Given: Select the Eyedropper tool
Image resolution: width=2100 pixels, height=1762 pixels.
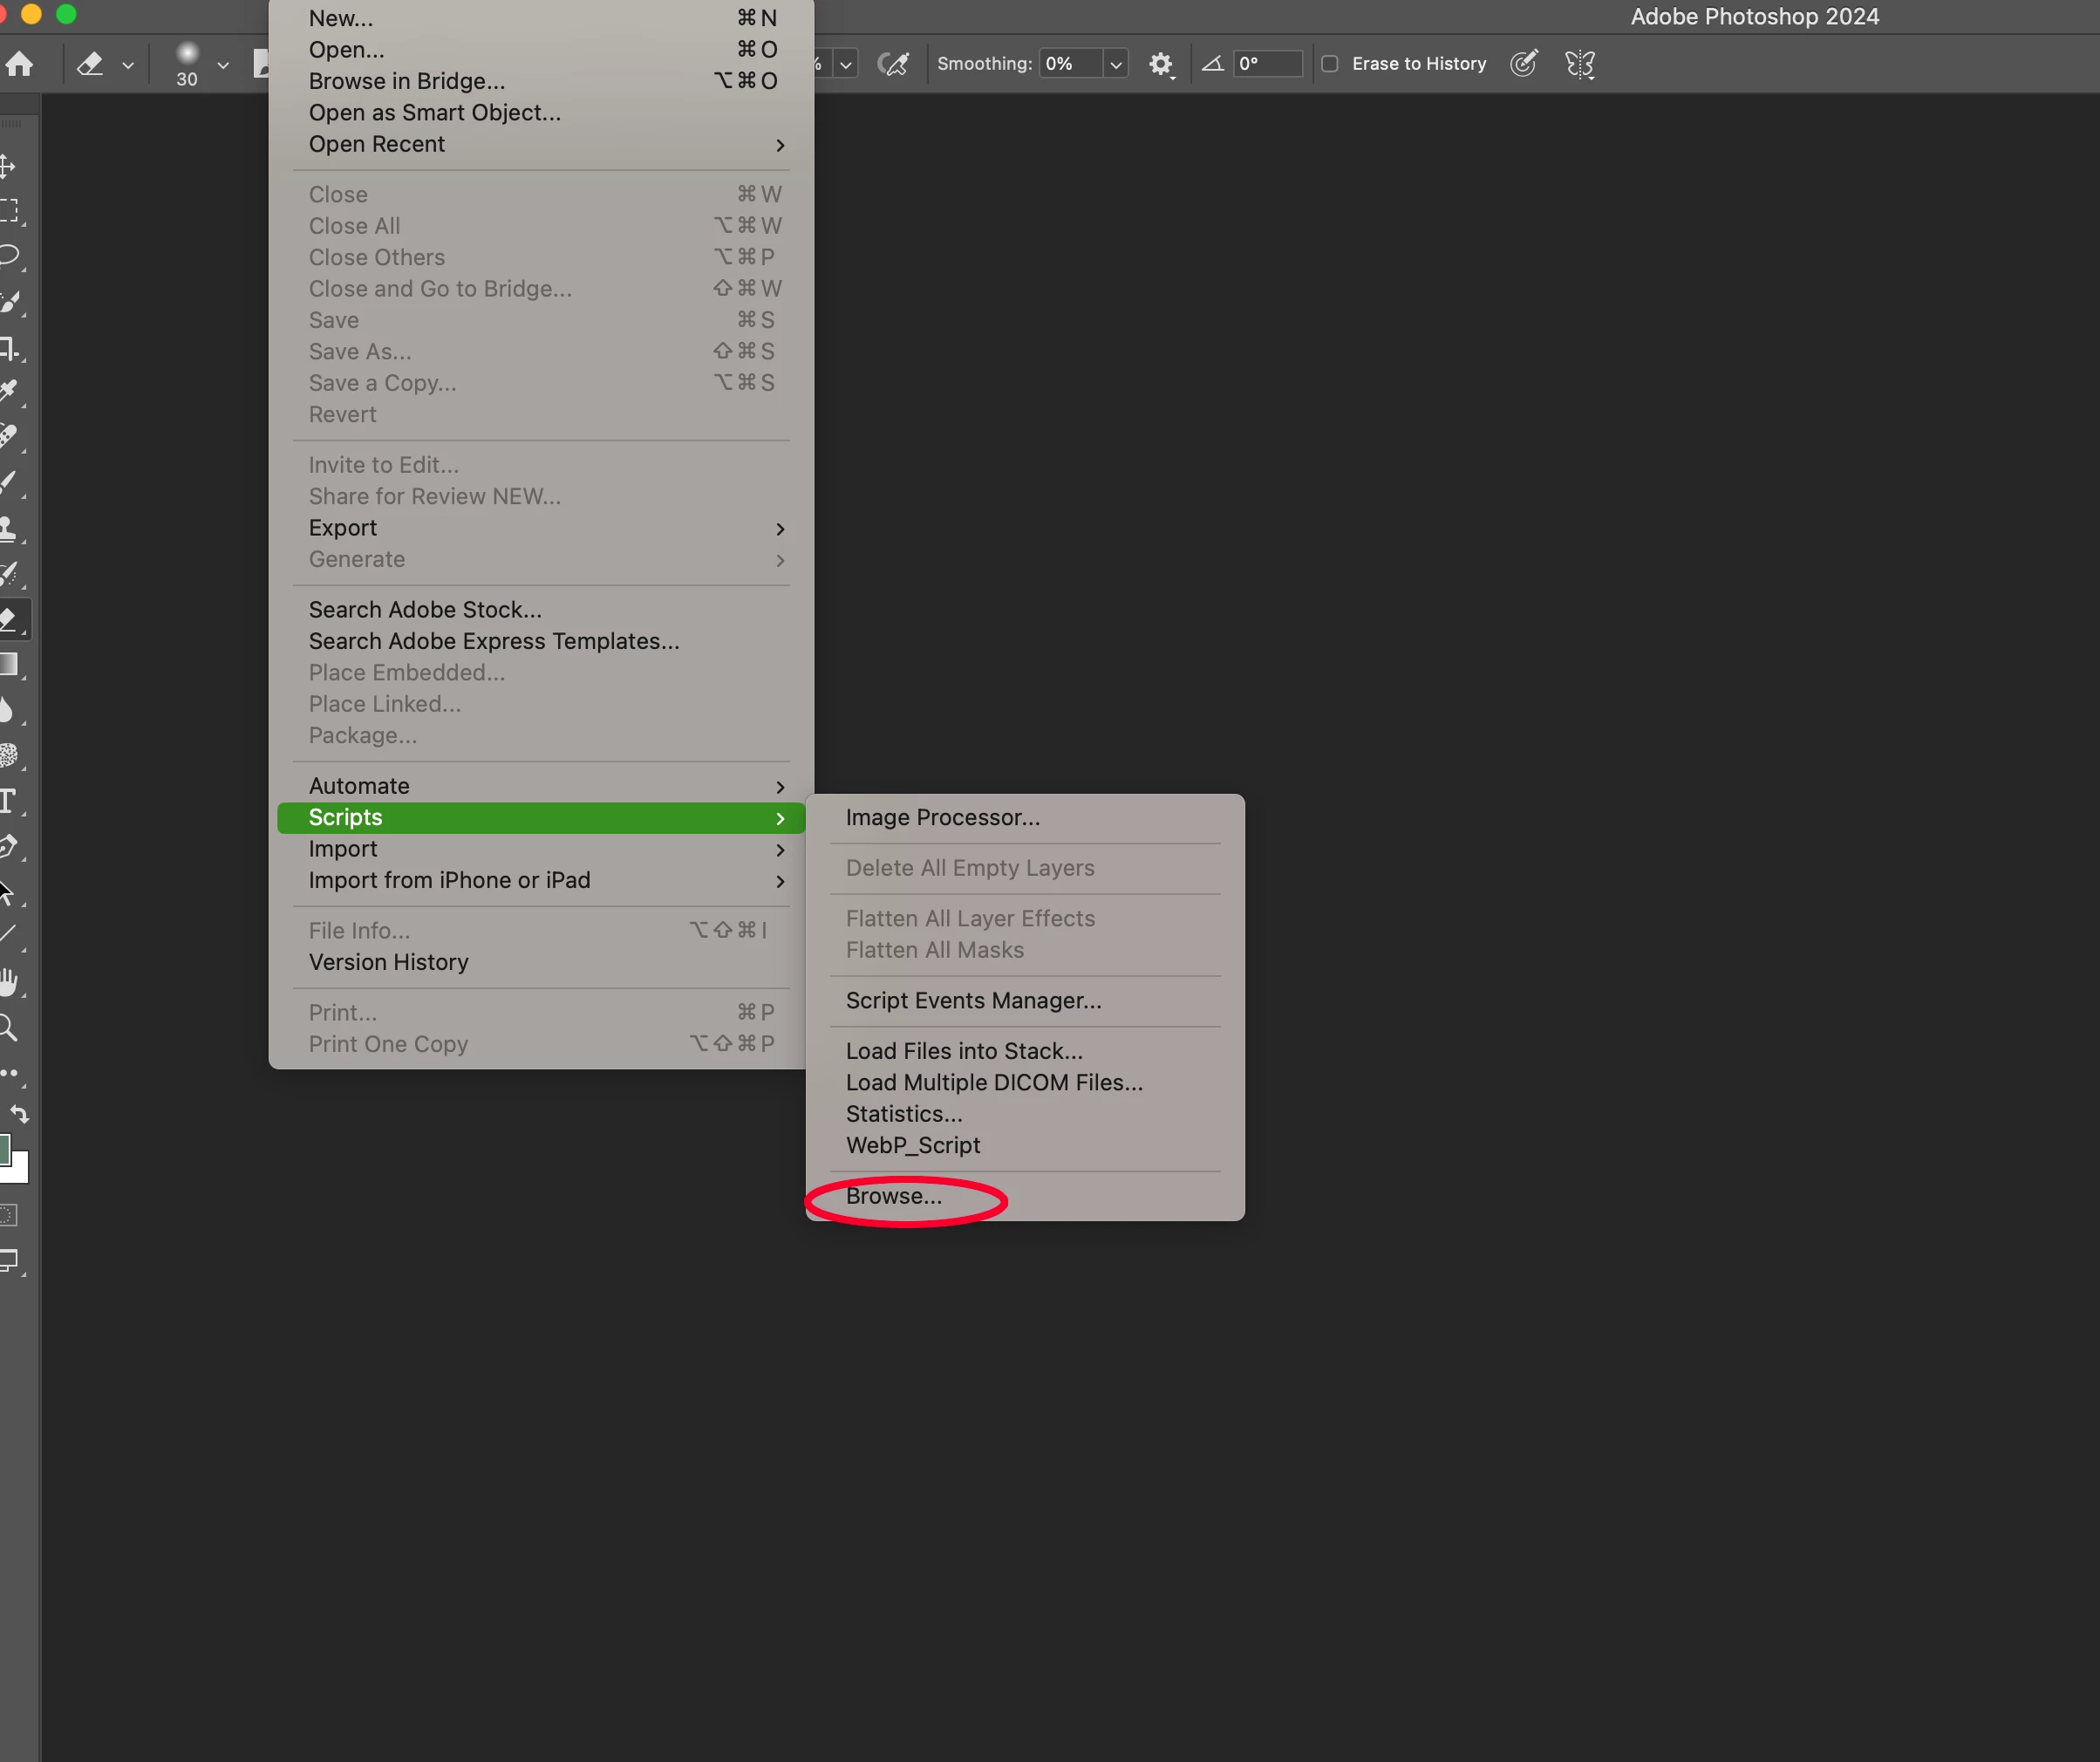Looking at the screenshot, I should point(9,392).
